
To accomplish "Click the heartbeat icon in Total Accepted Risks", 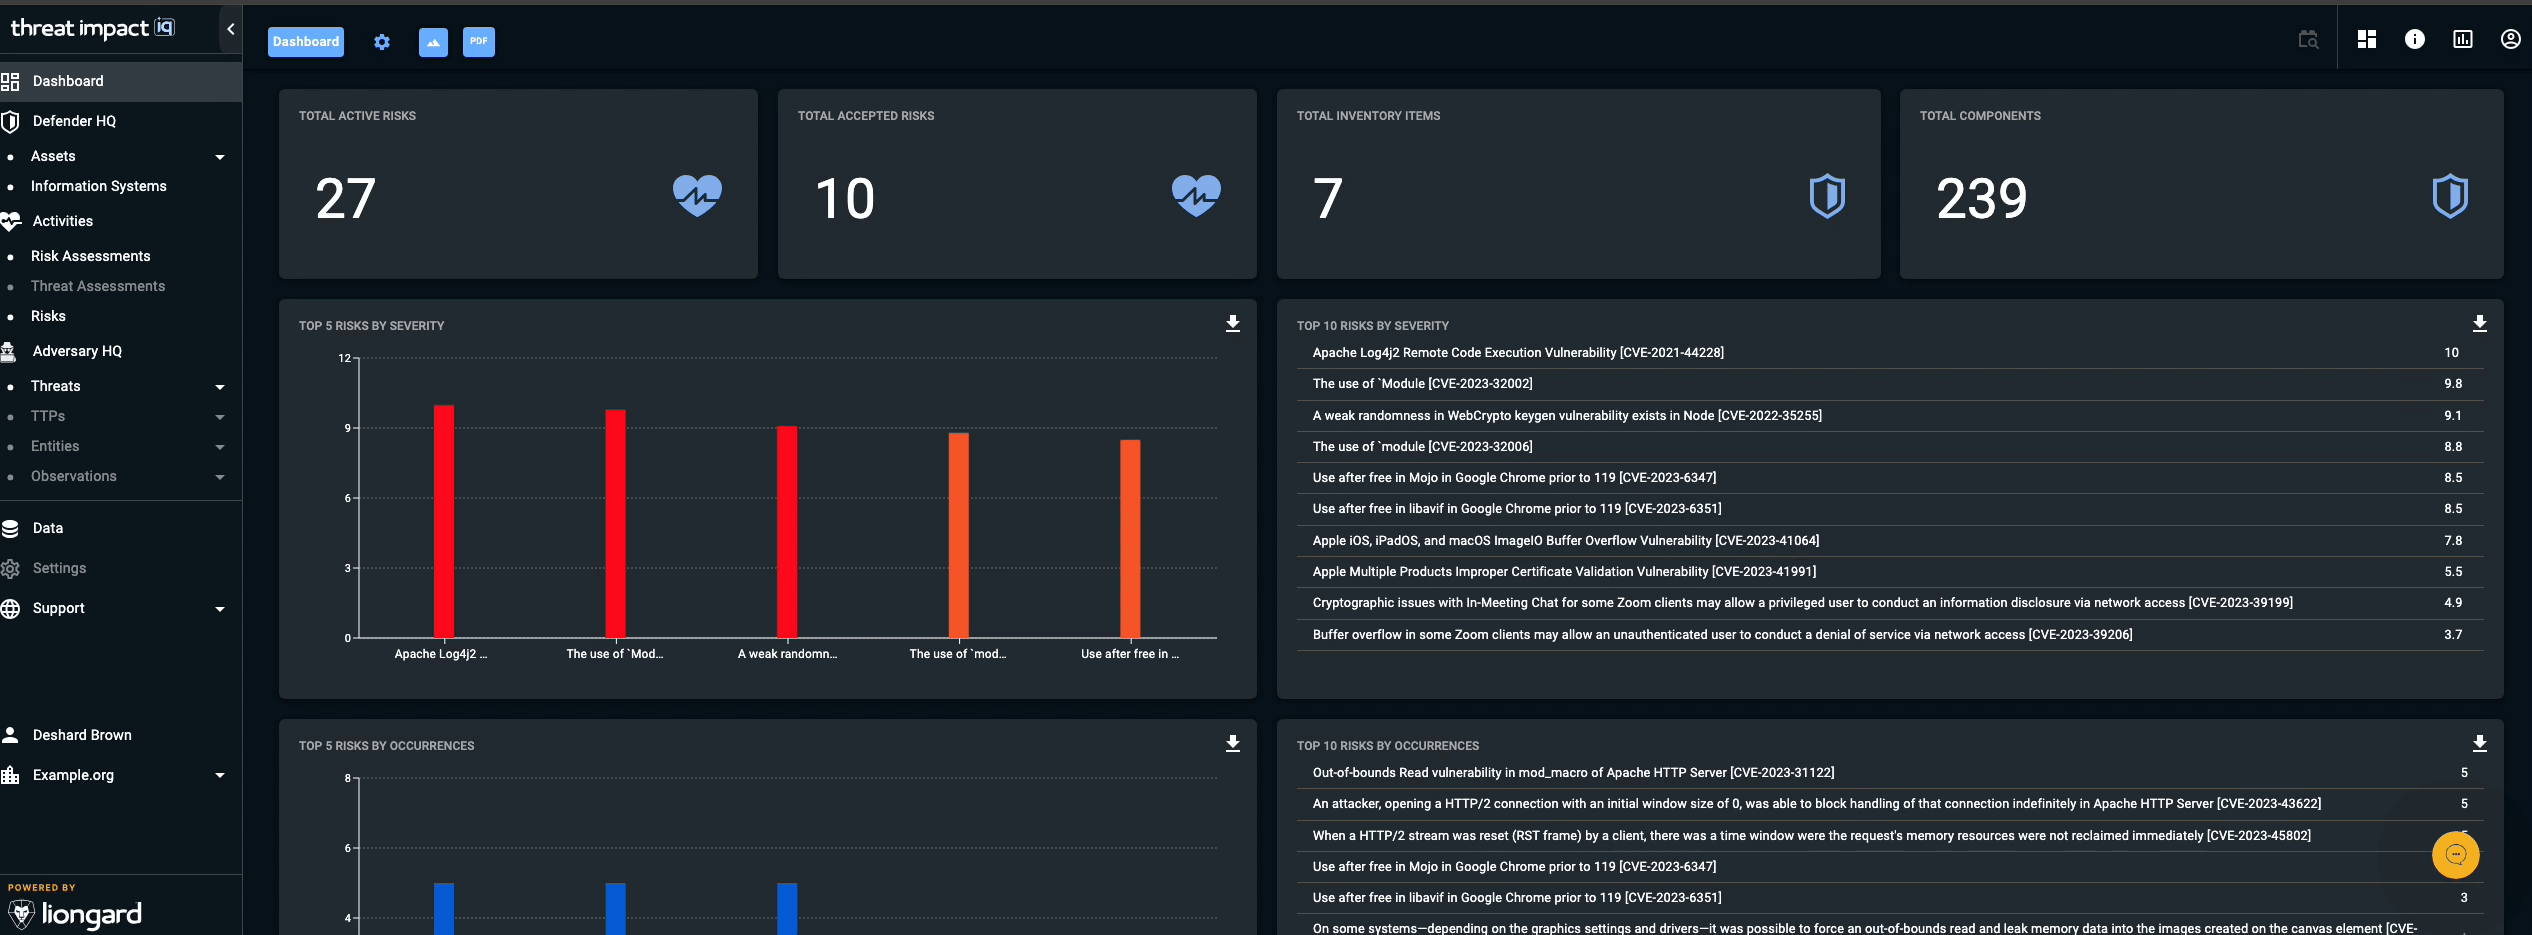I will (x=1196, y=196).
